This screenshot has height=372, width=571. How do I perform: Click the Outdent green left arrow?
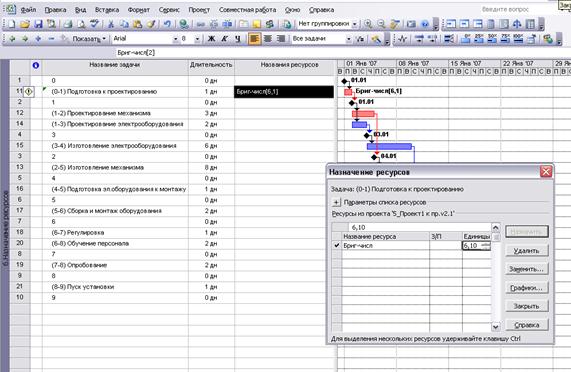[12, 39]
